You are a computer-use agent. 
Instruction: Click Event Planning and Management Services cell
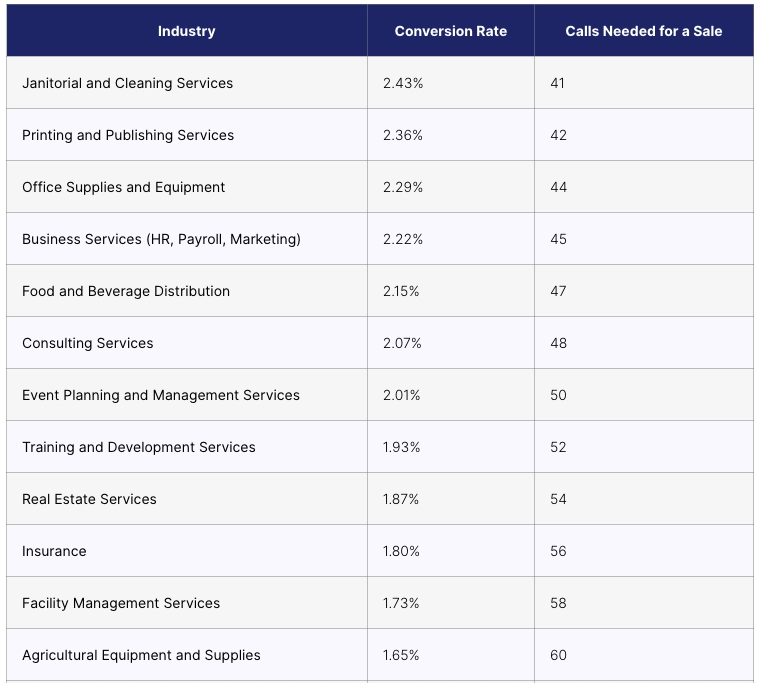click(161, 395)
